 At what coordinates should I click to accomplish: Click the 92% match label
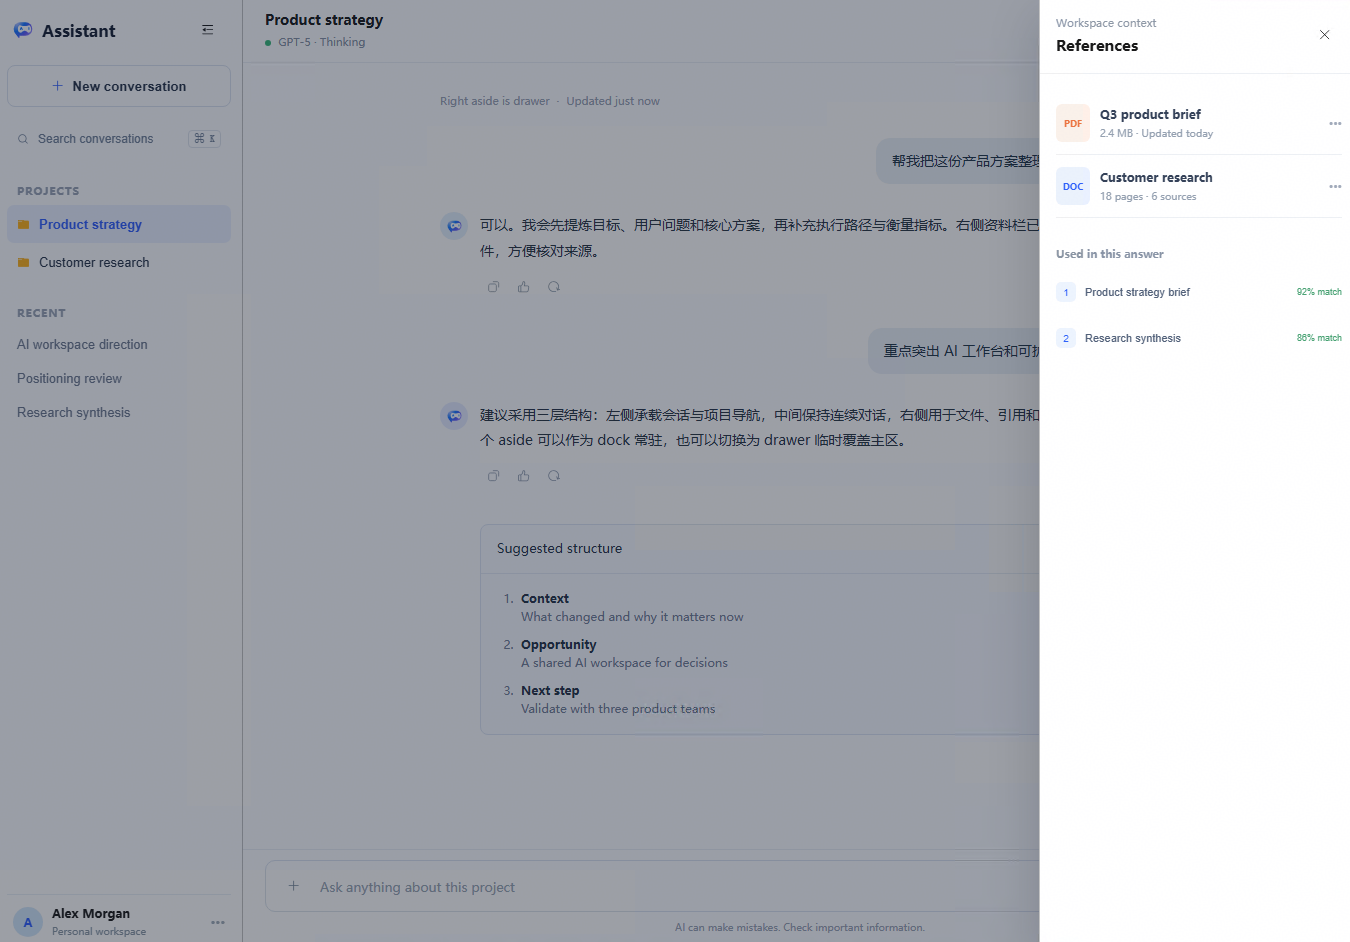coord(1319,292)
